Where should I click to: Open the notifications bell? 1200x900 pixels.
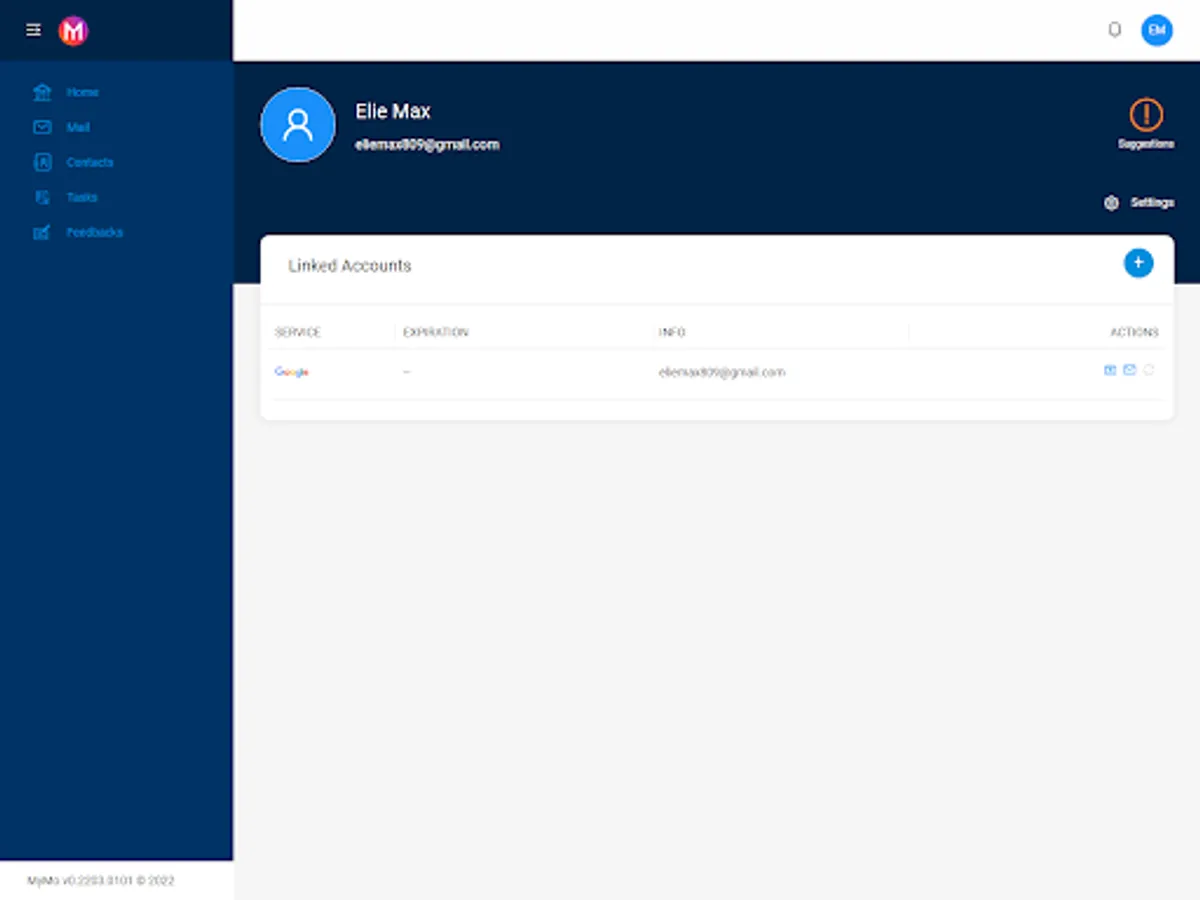(1115, 30)
